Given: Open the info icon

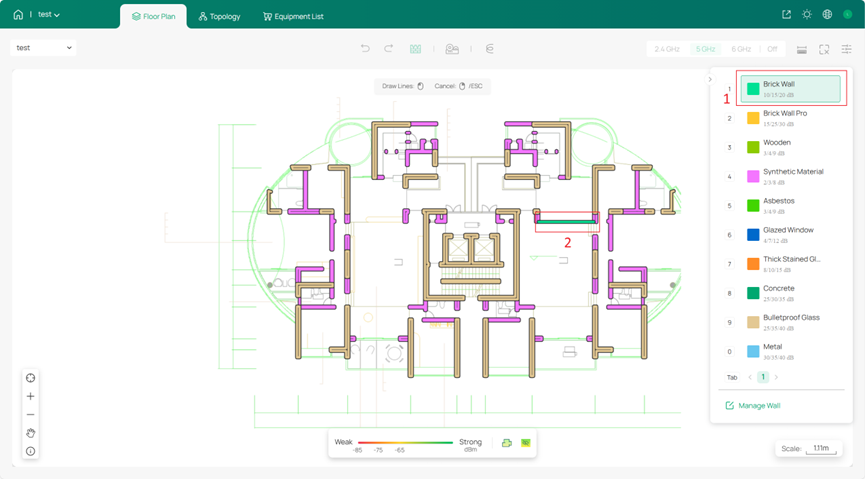Looking at the screenshot, I should 30,451.
